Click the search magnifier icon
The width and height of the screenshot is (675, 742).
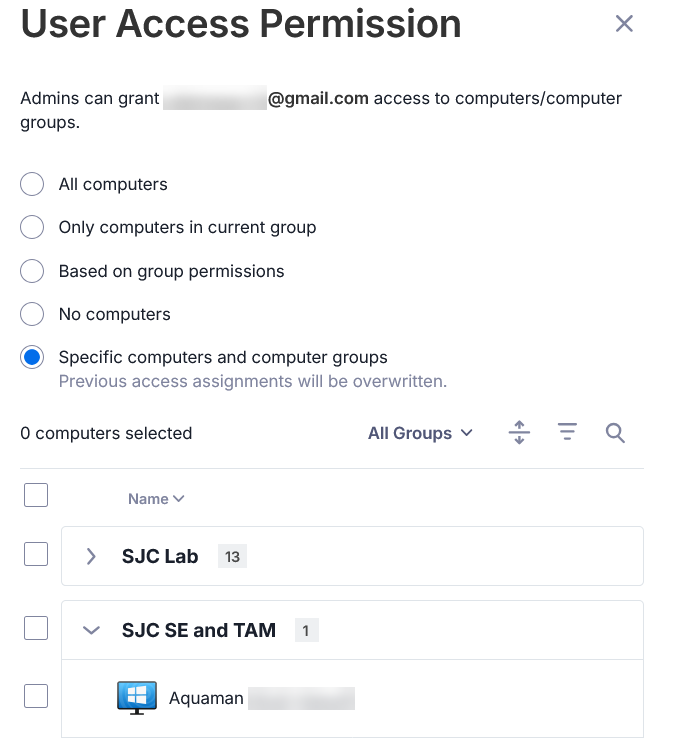click(x=615, y=433)
